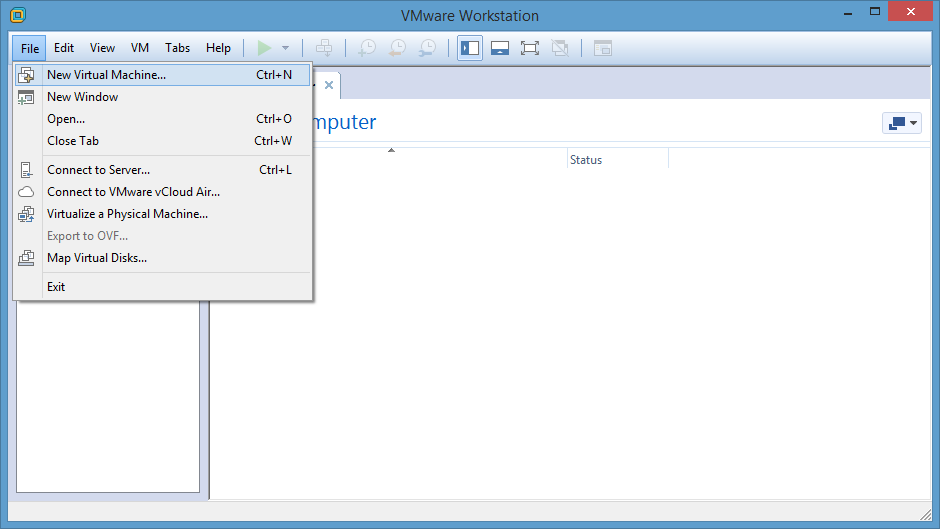Click the Unity mode toolbar icon

[560, 48]
